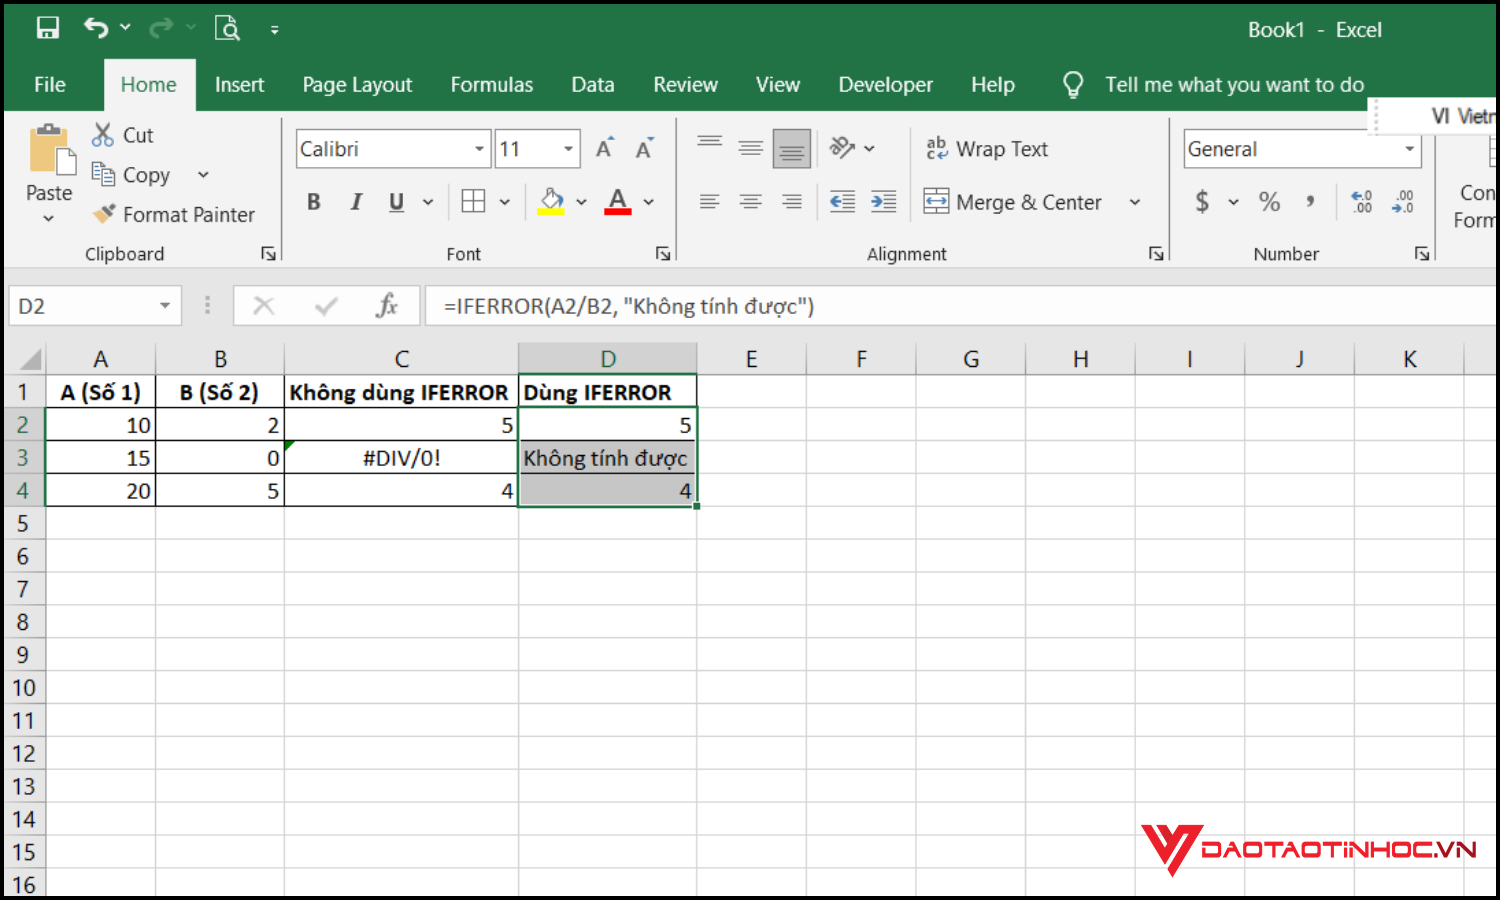The height and width of the screenshot is (900, 1500).
Task: Click the Merge & Center button
Action: [x=1015, y=202]
